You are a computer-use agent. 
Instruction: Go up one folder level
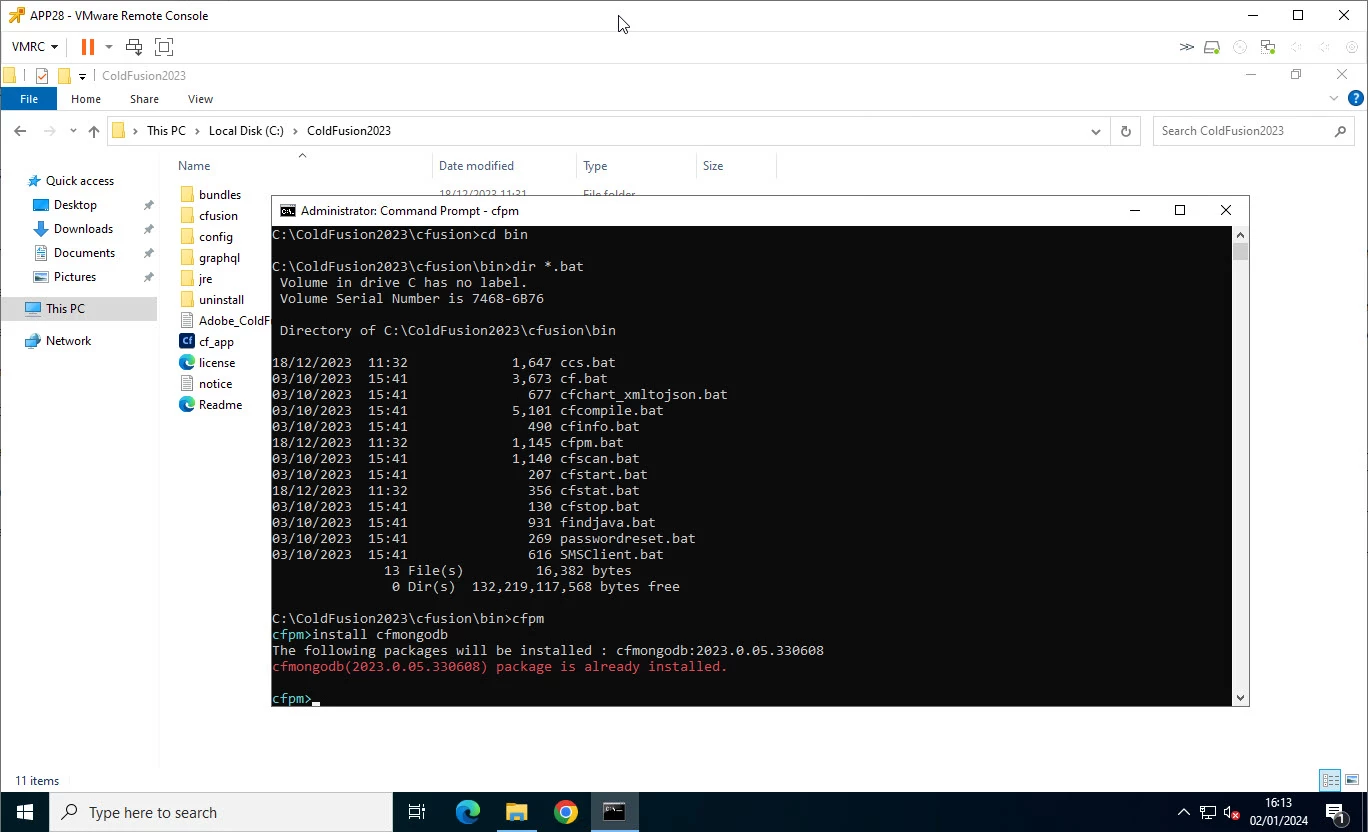coord(93,131)
